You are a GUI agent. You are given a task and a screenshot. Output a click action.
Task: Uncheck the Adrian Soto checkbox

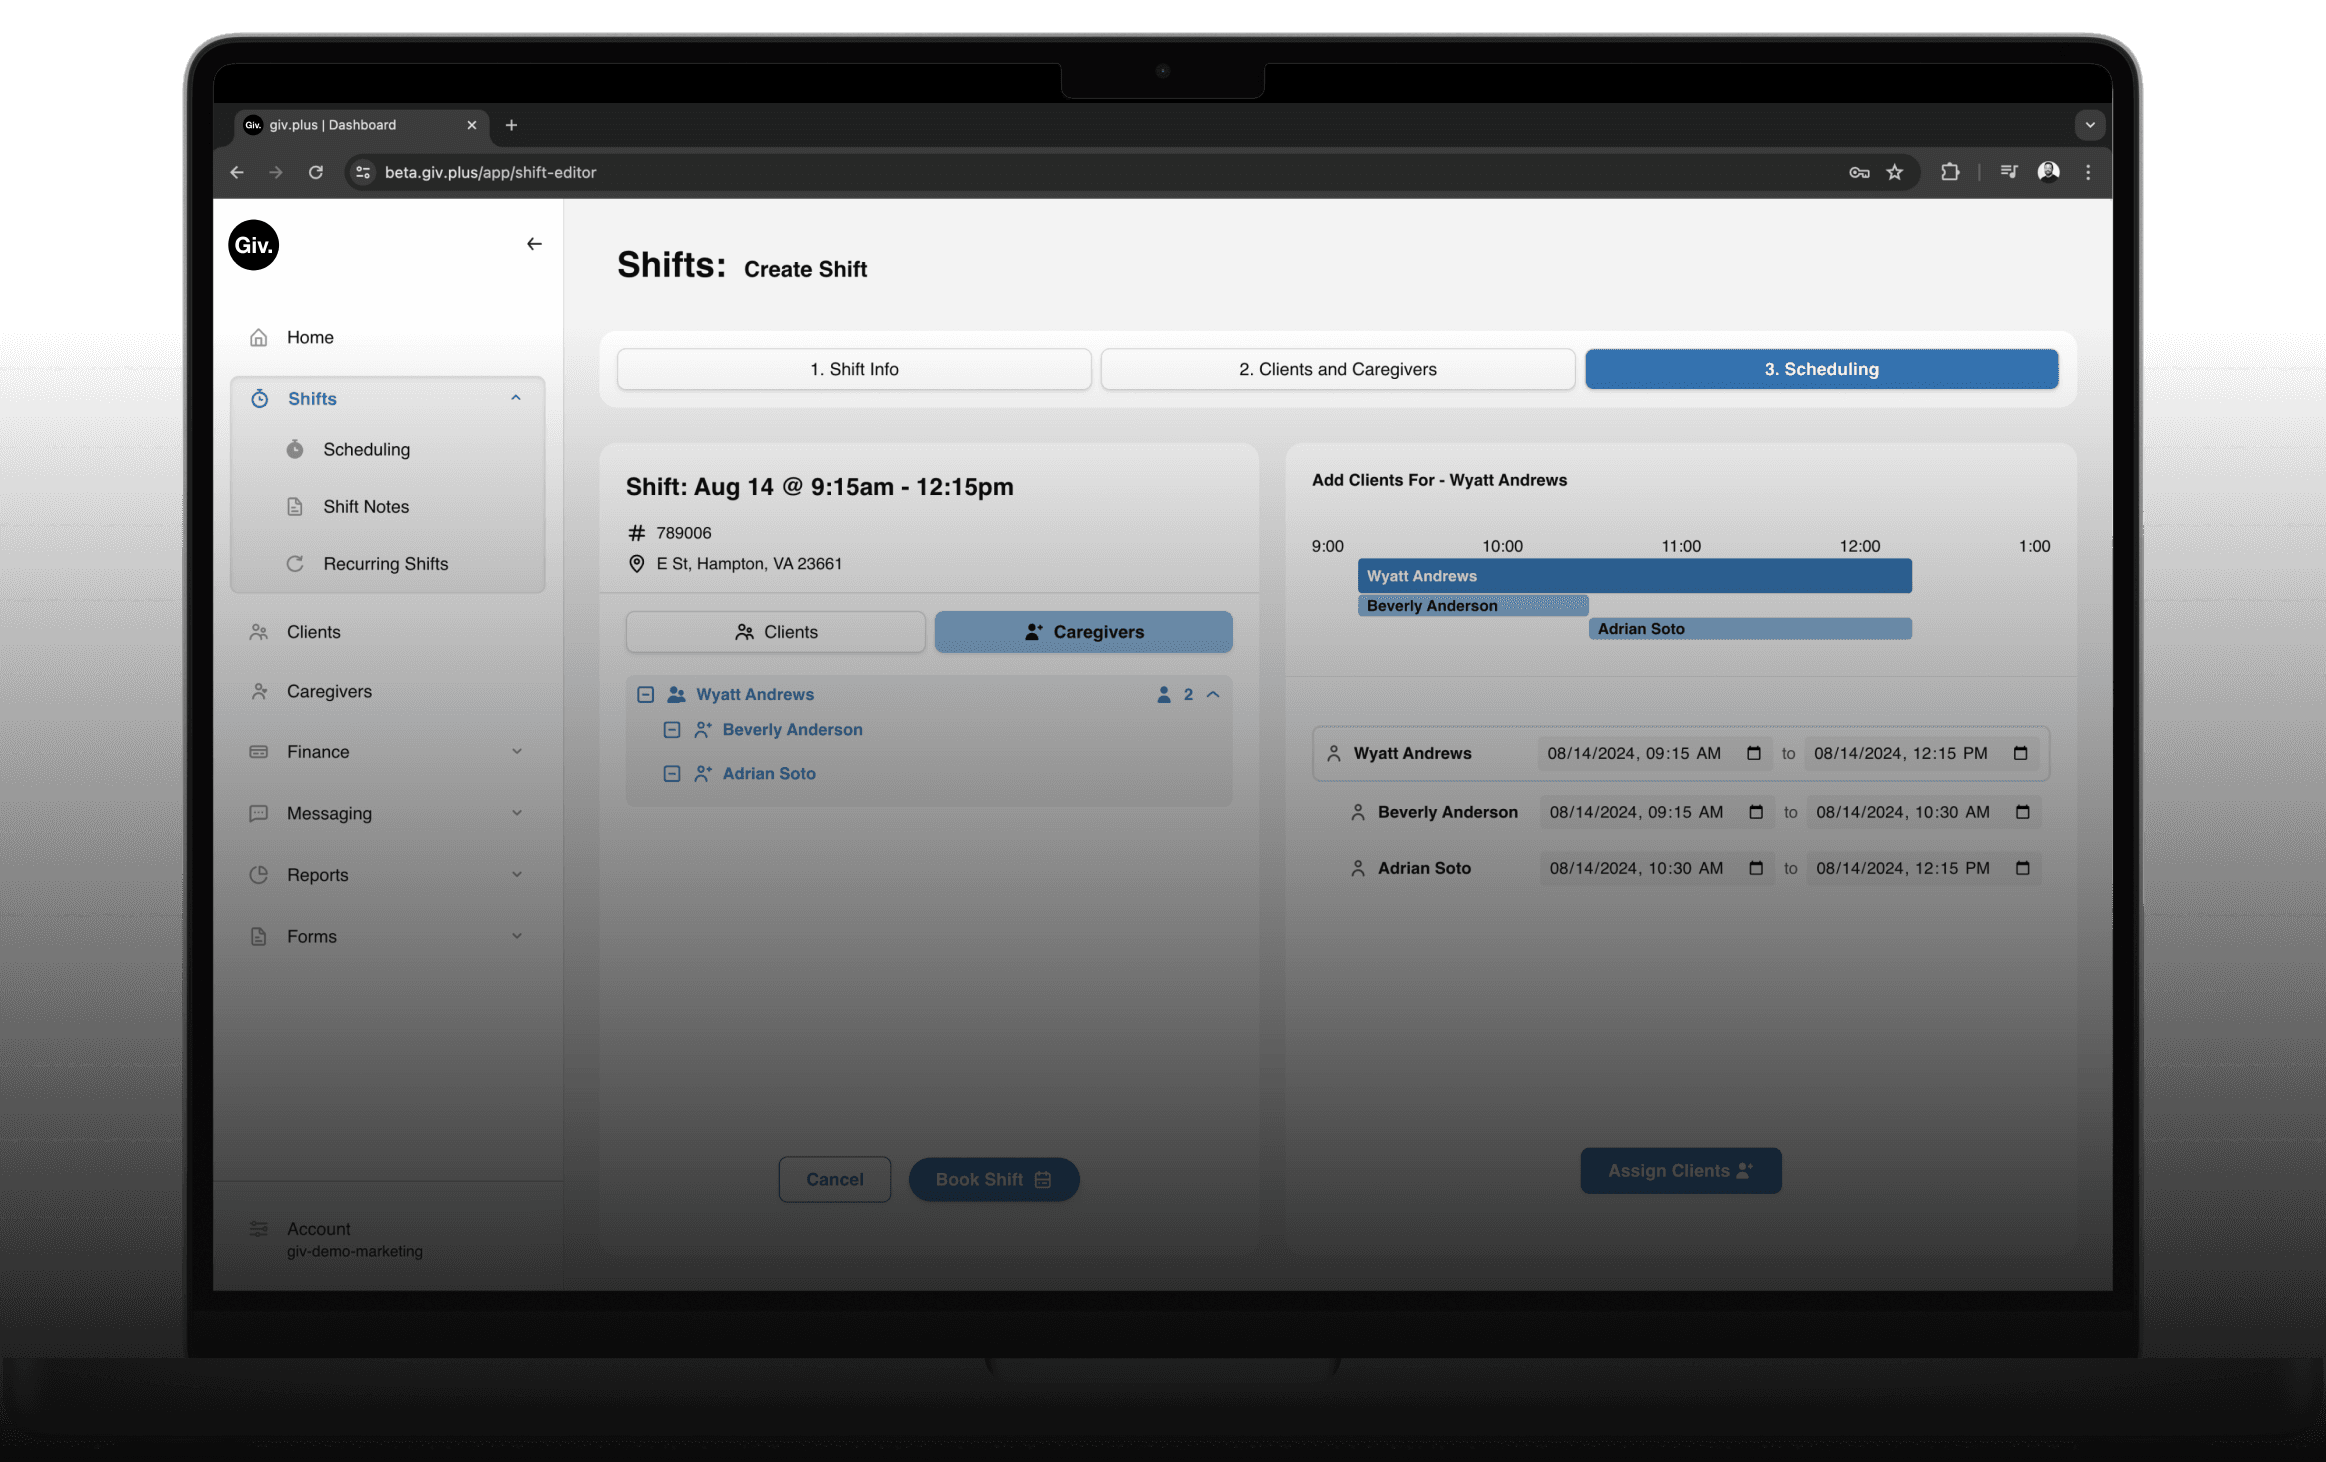pos(672,774)
